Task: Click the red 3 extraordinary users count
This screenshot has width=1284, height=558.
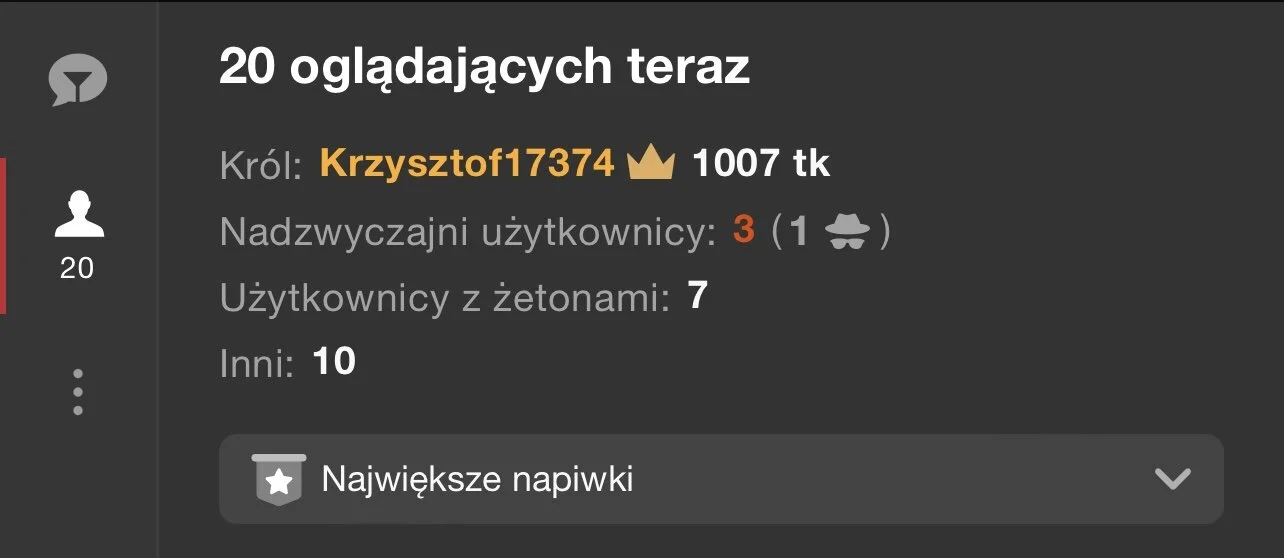Action: (743, 231)
